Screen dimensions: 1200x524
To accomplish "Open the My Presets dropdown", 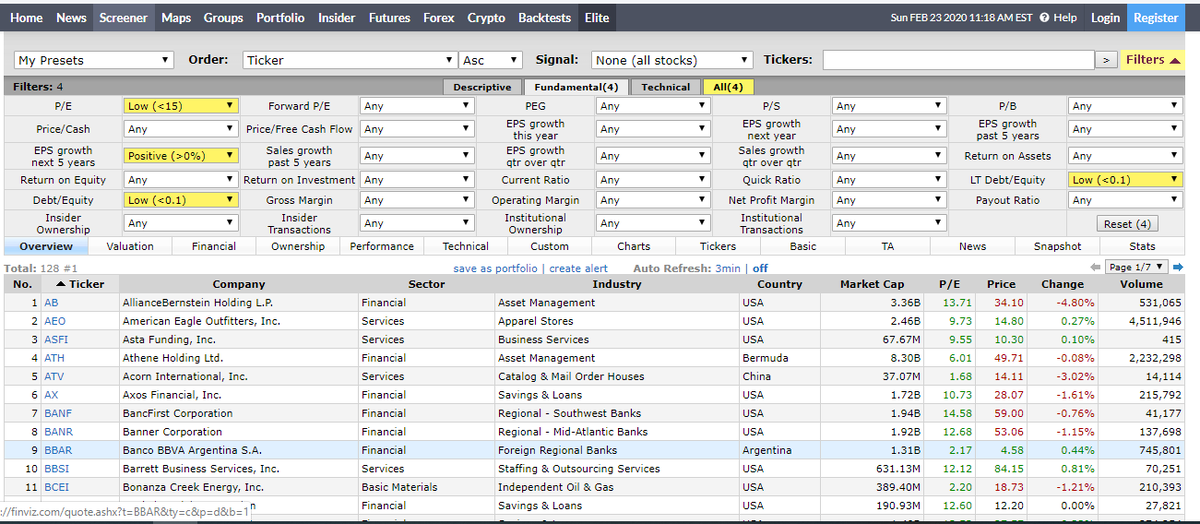I will coord(93,60).
